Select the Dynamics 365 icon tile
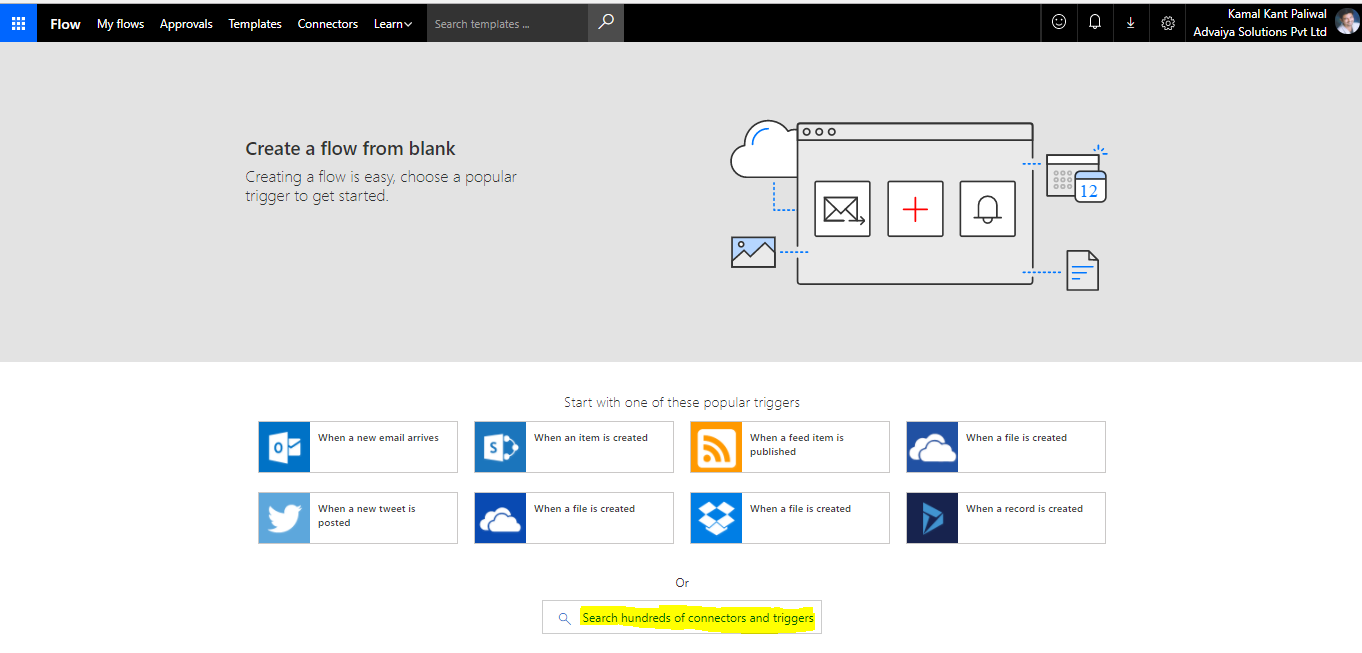This screenshot has width=1362, height=653. coord(932,518)
